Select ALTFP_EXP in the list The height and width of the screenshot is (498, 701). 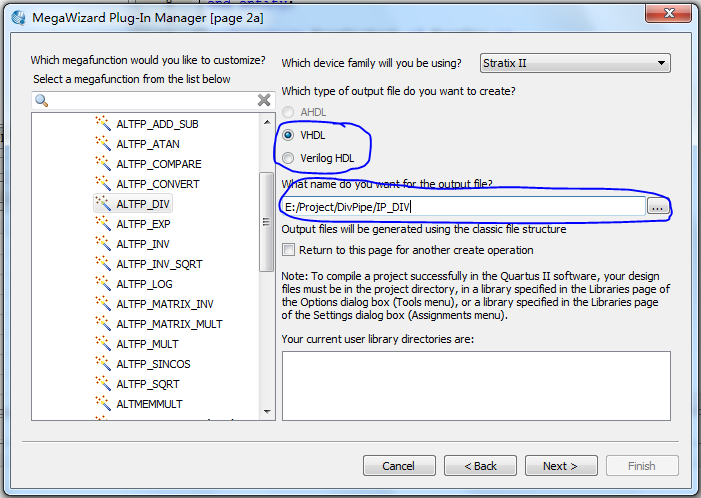click(x=143, y=224)
